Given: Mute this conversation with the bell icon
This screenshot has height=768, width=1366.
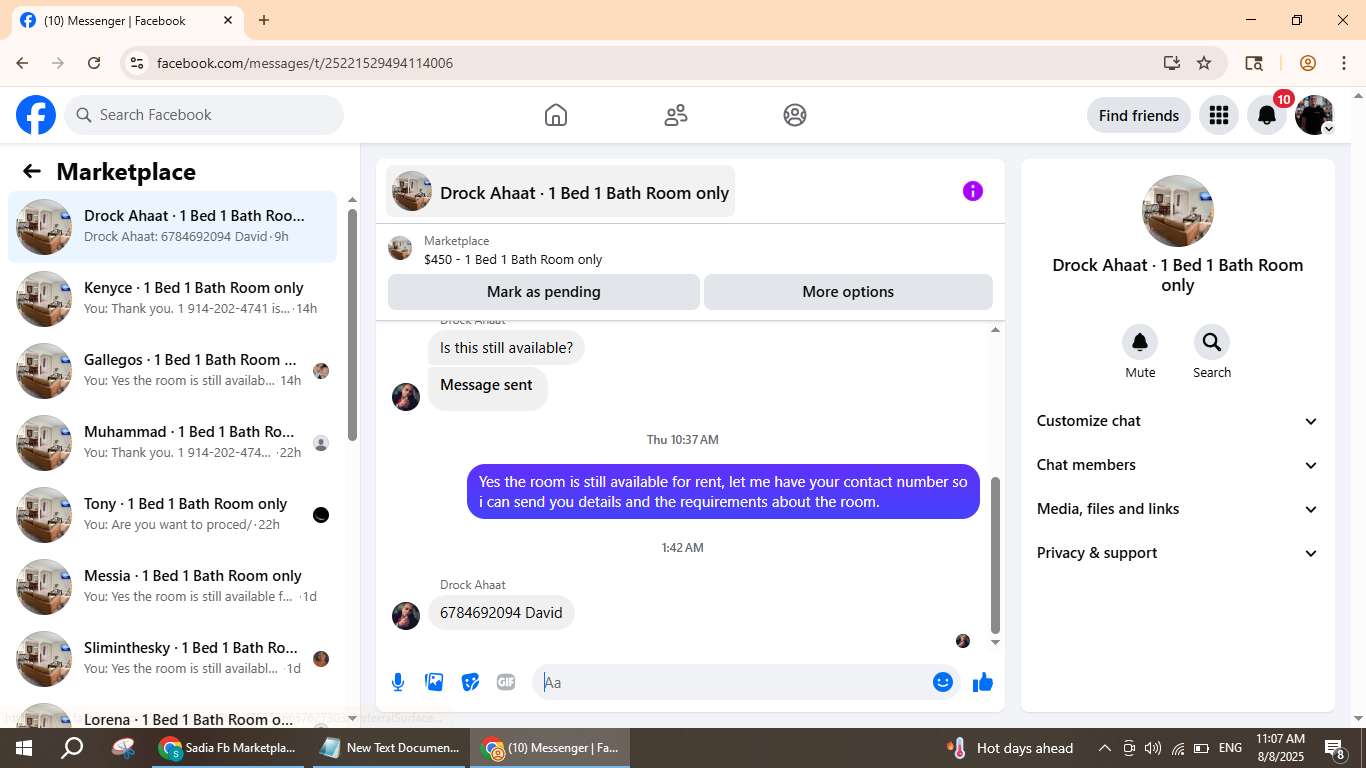Looking at the screenshot, I should pos(1140,343).
